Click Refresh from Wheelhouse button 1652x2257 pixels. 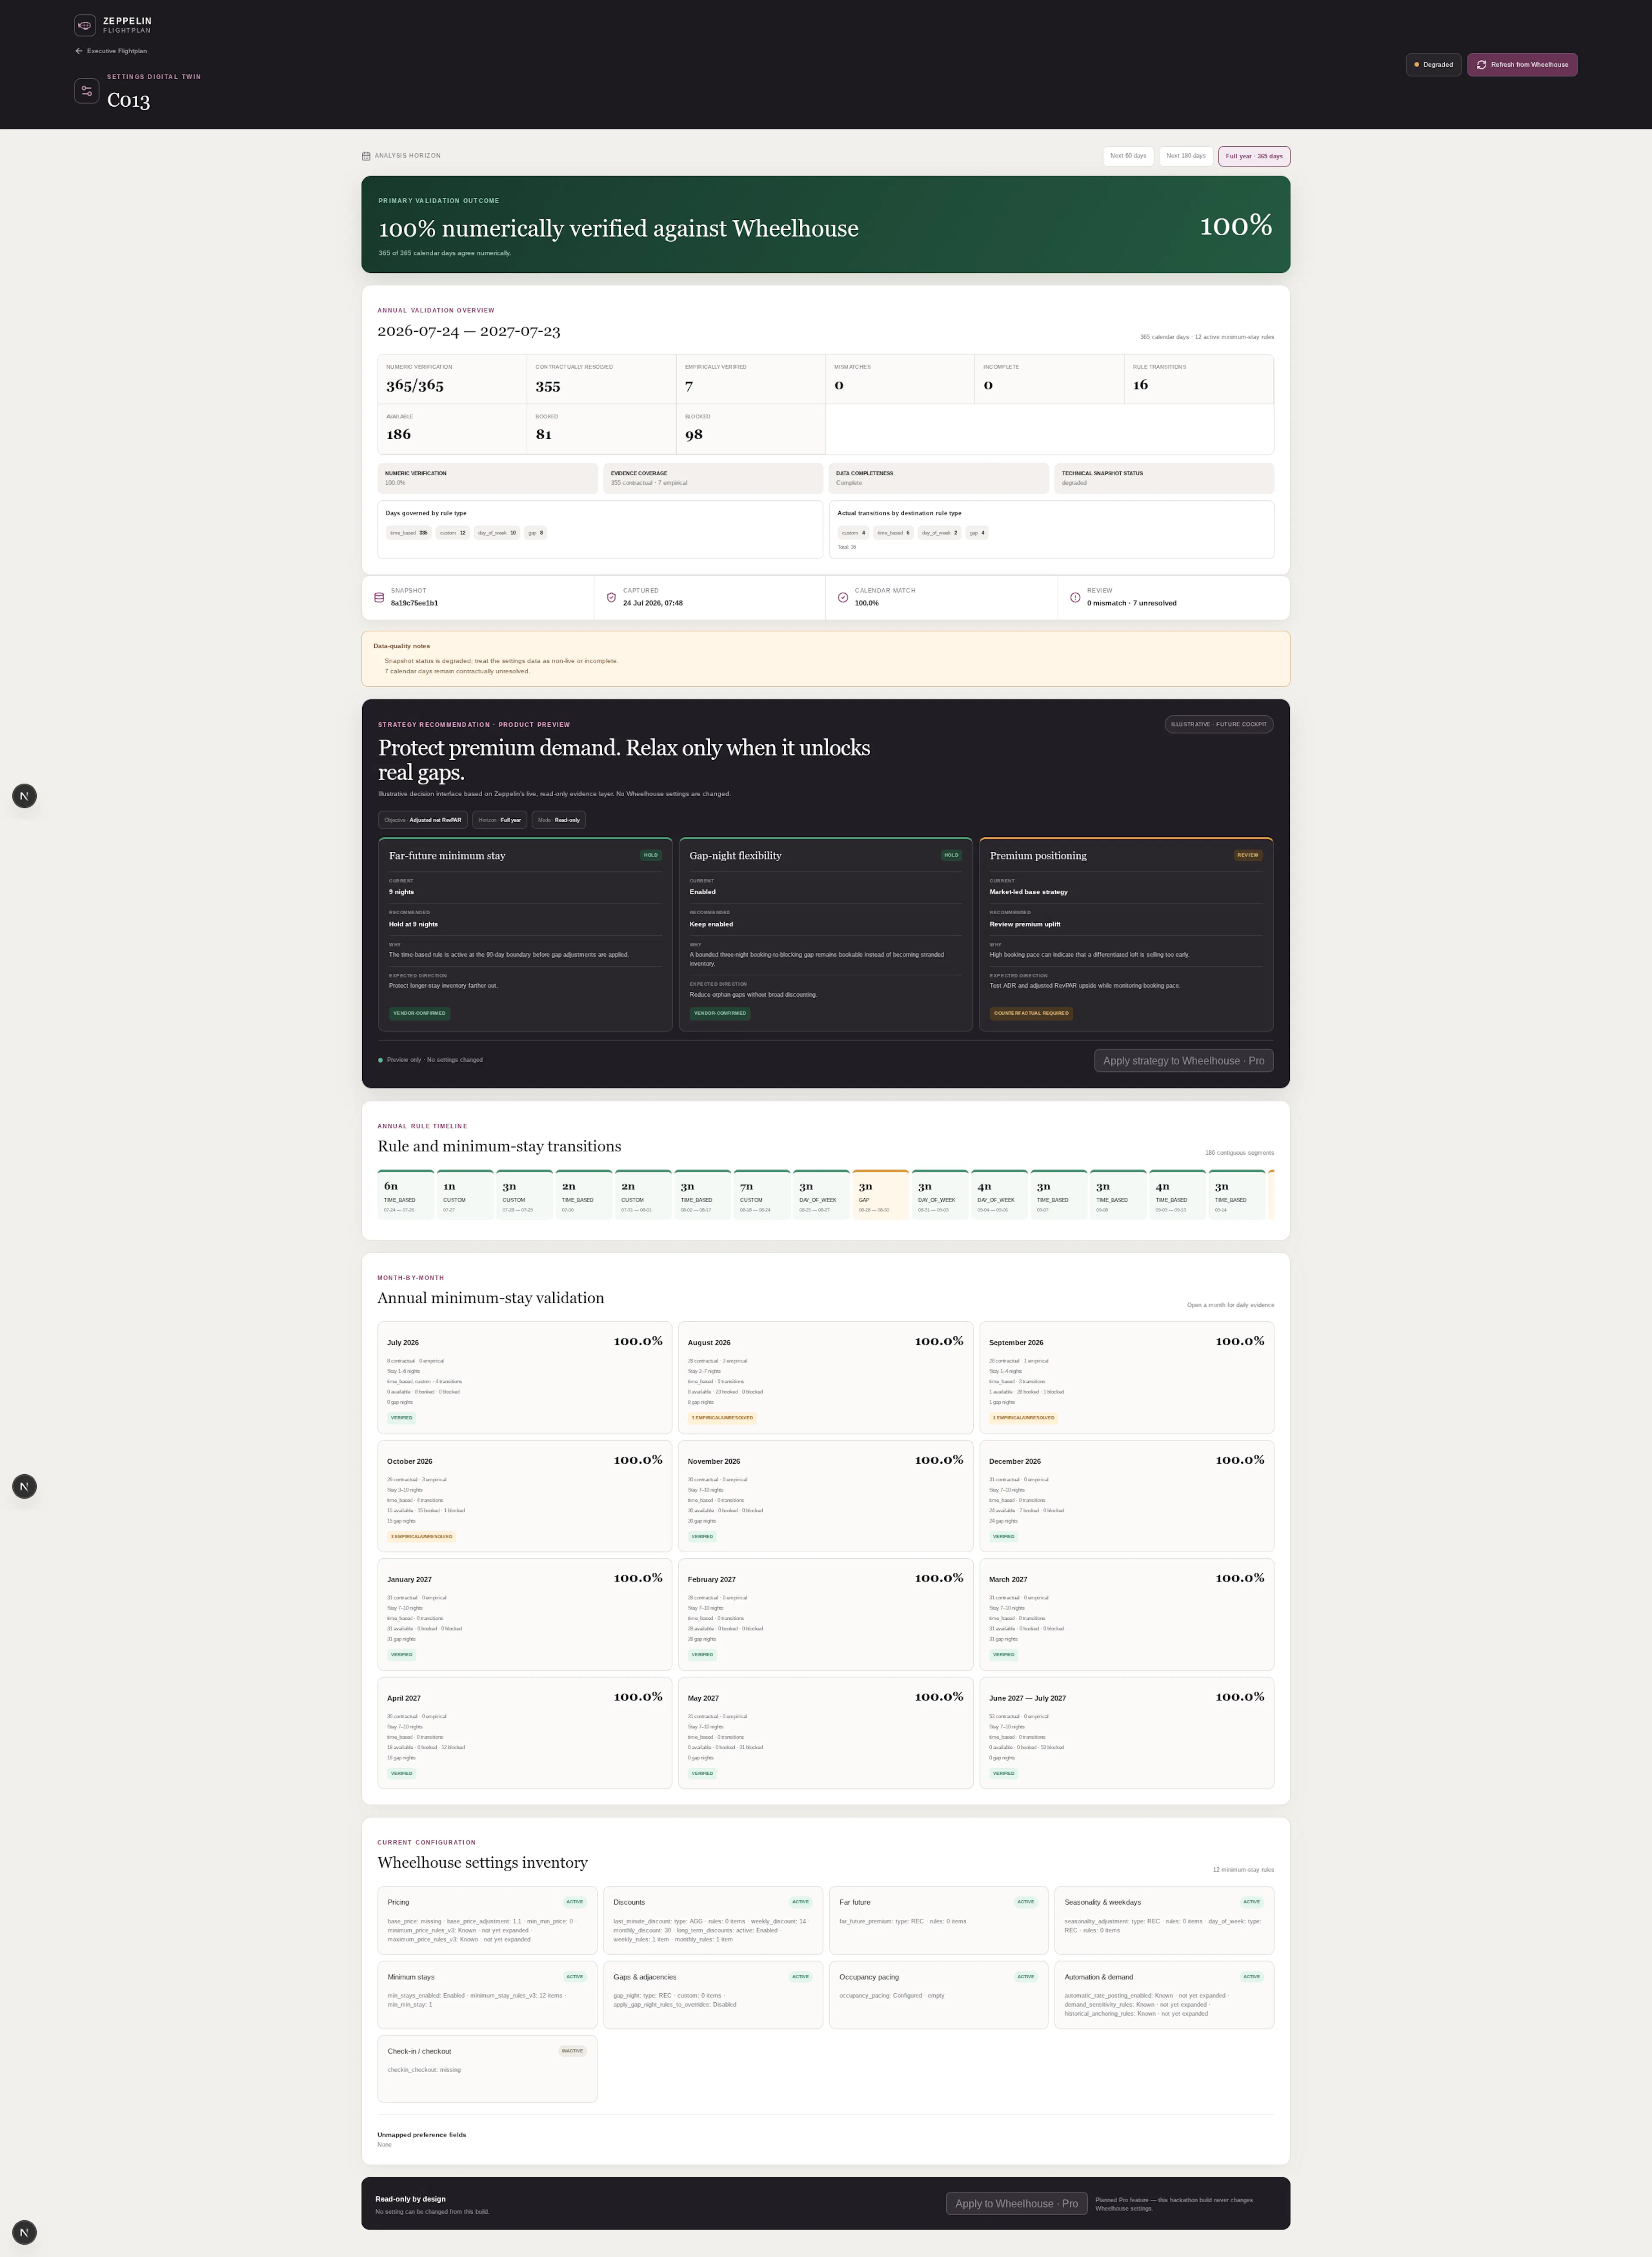[1522, 64]
